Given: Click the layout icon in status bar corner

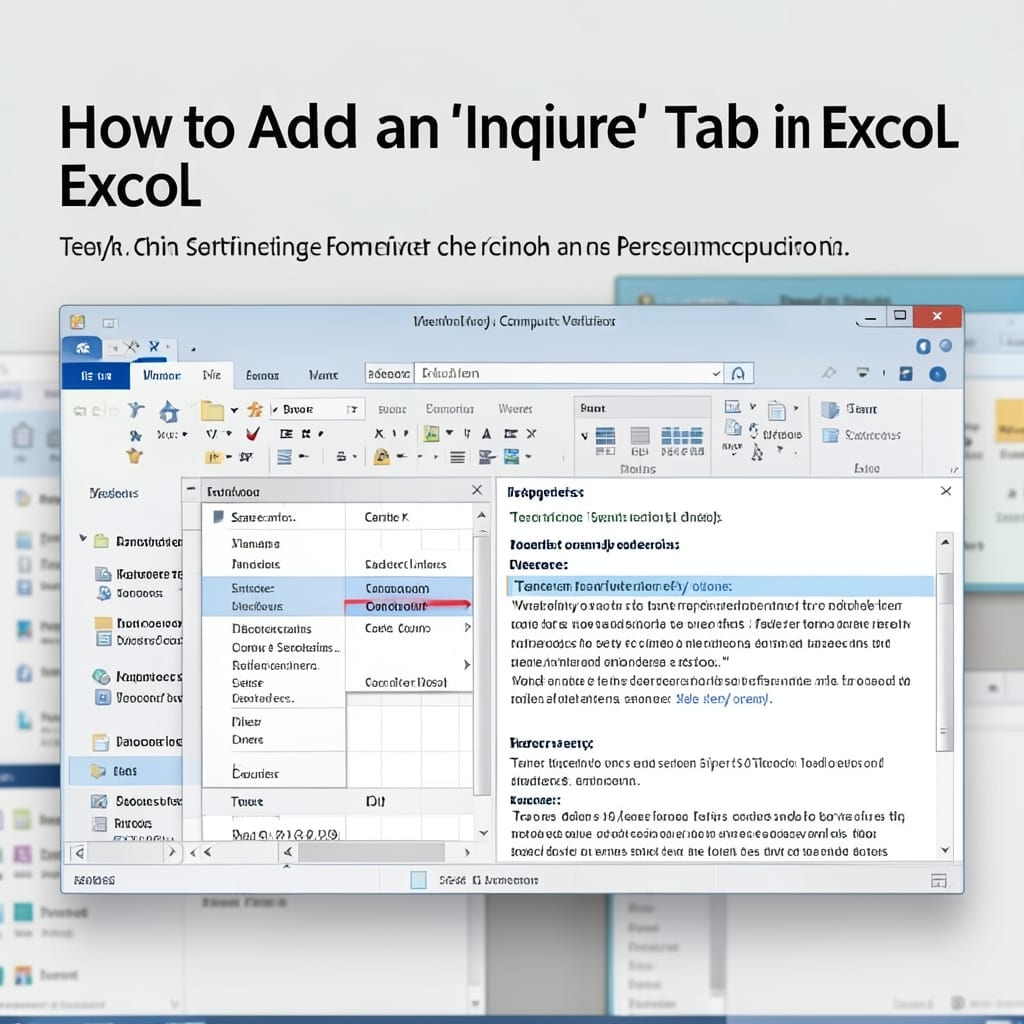Looking at the screenshot, I should 938,880.
